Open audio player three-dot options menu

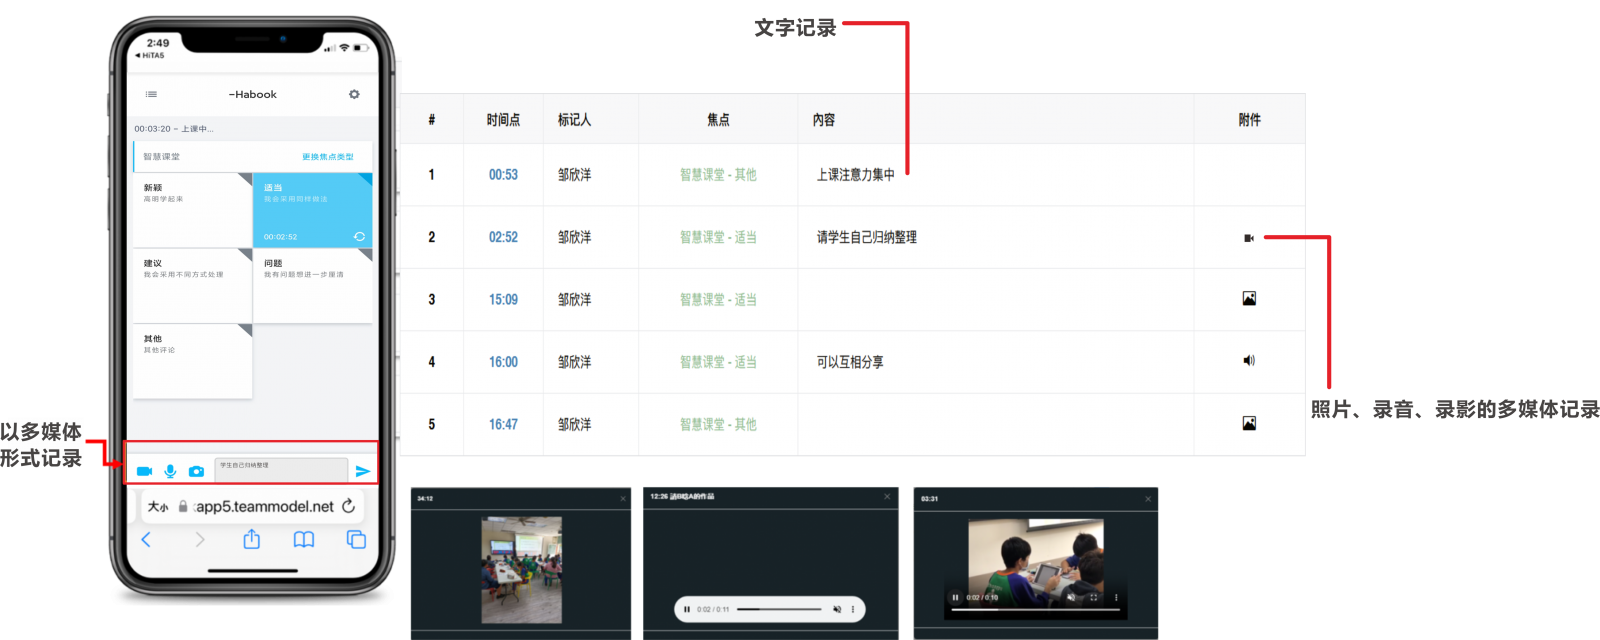[853, 609]
